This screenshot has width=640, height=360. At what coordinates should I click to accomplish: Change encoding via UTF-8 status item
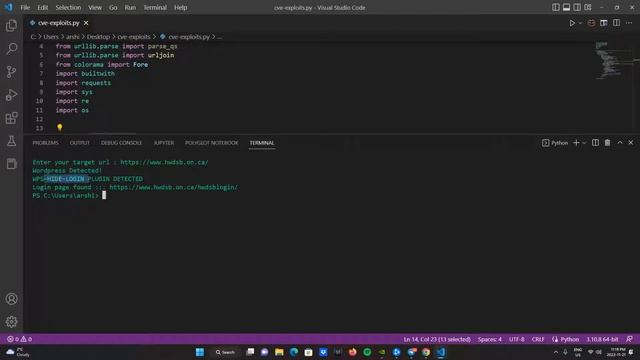pos(516,339)
